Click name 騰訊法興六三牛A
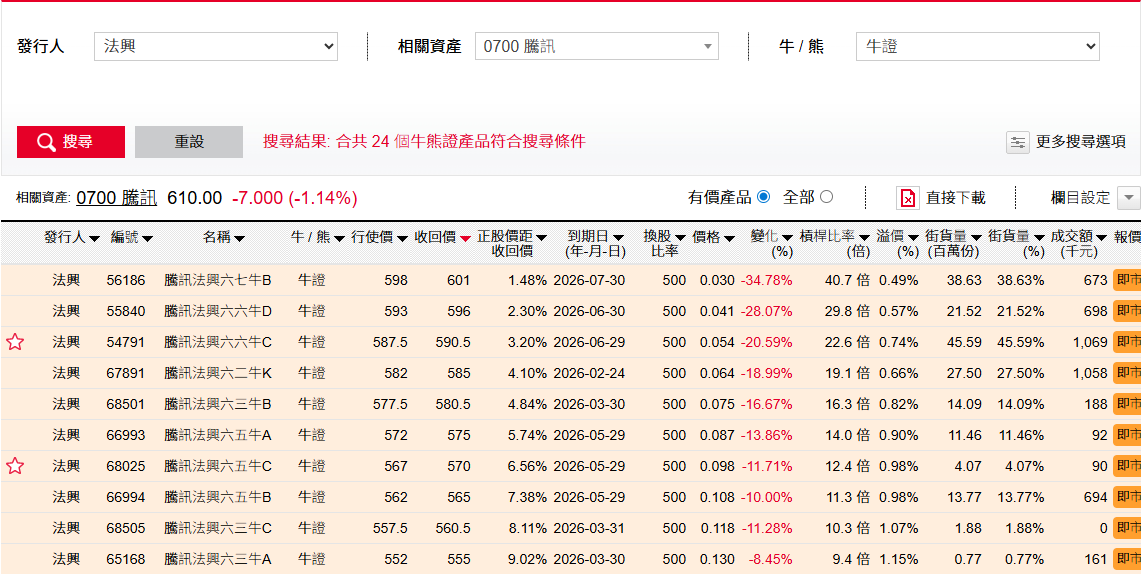The image size is (1144, 574). click(217, 559)
